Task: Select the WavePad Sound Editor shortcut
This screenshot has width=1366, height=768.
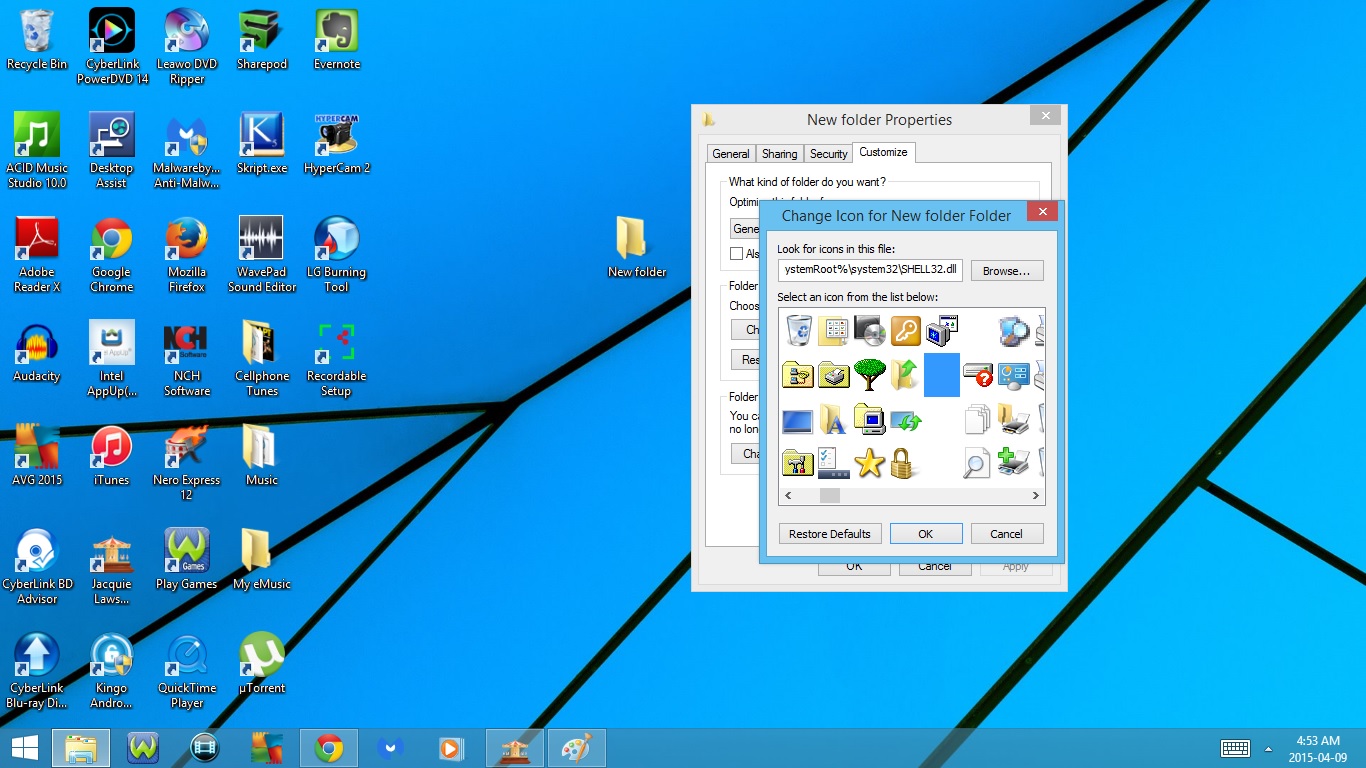Action: pos(262,256)
